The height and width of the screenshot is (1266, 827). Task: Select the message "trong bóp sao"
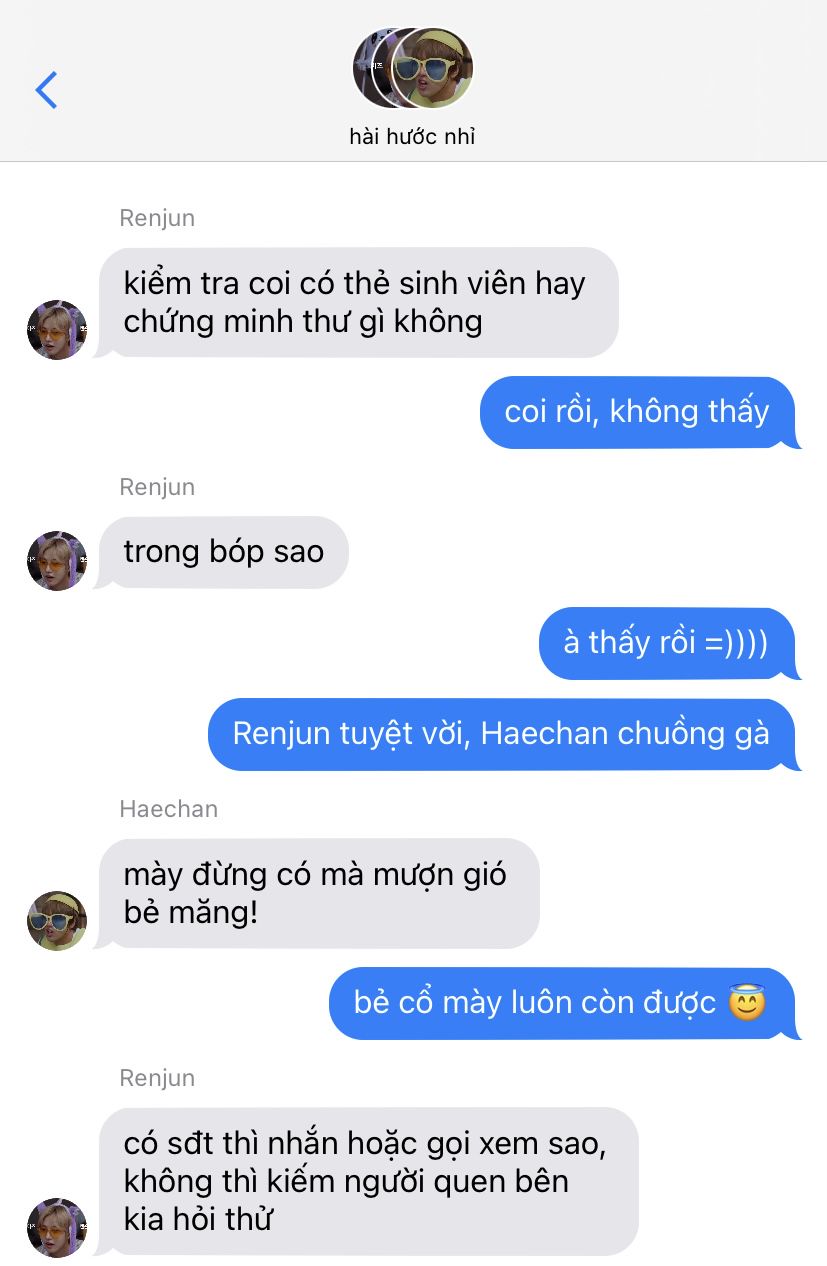224,552
